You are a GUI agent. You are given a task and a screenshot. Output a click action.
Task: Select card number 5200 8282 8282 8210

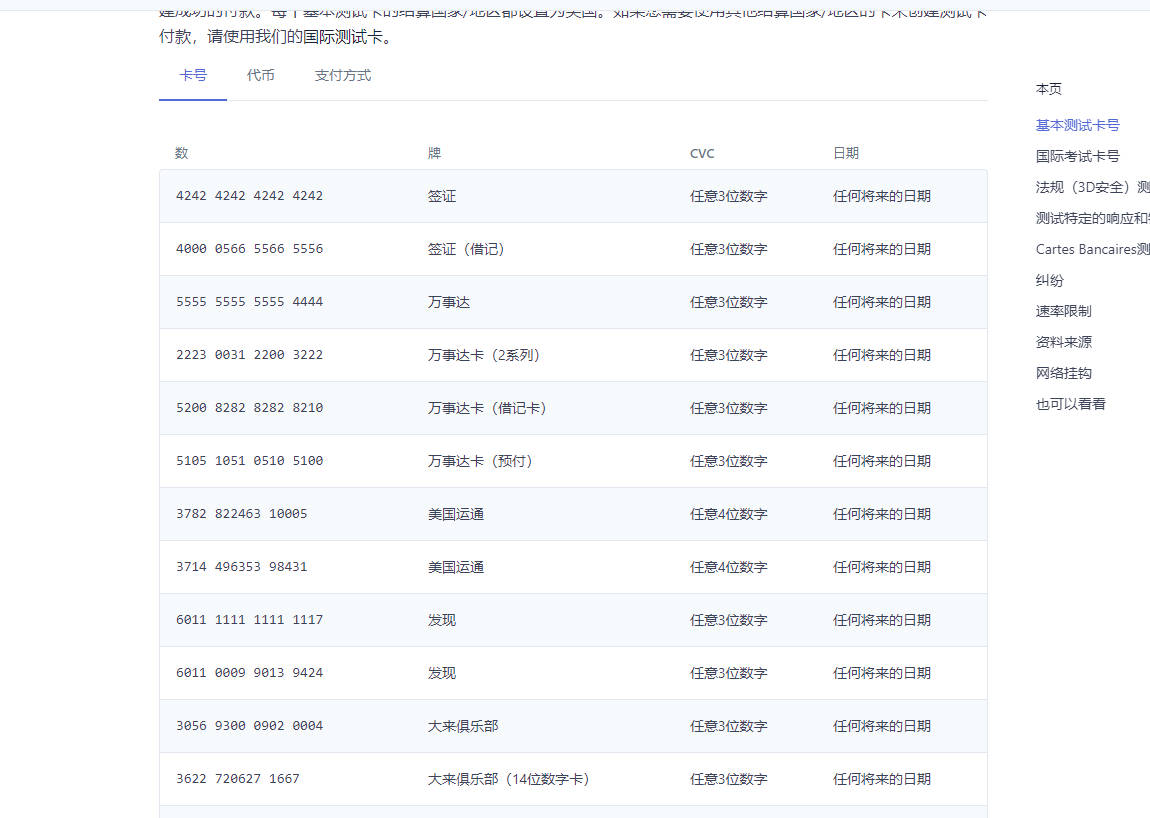click(249, 408)
